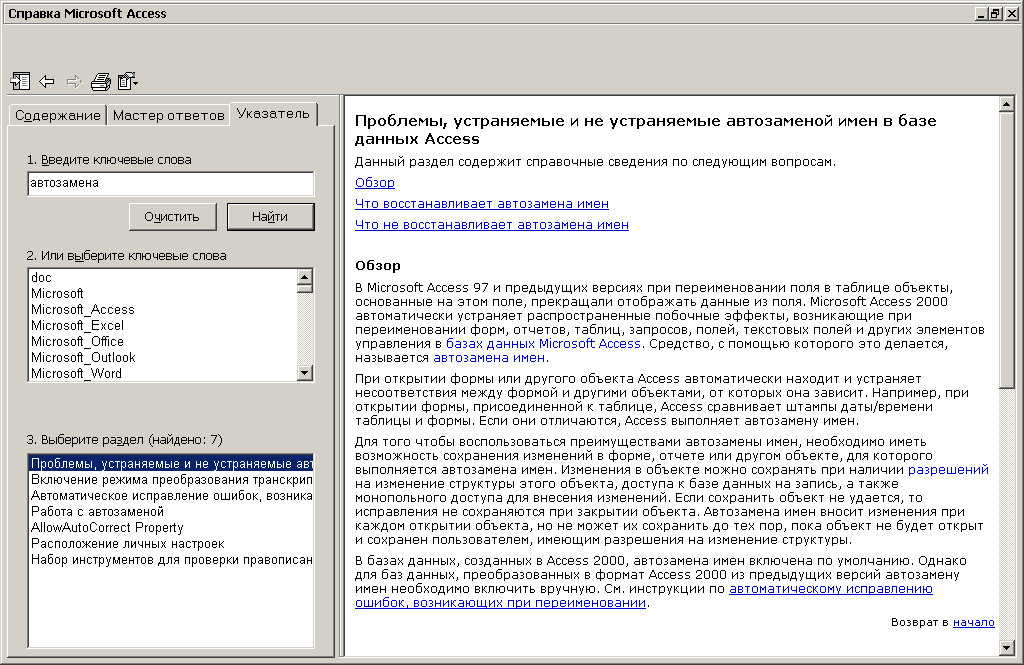Select keyword Microsoft_Office
Screen dimensions: 1024x665
click(x=163, y=342)
